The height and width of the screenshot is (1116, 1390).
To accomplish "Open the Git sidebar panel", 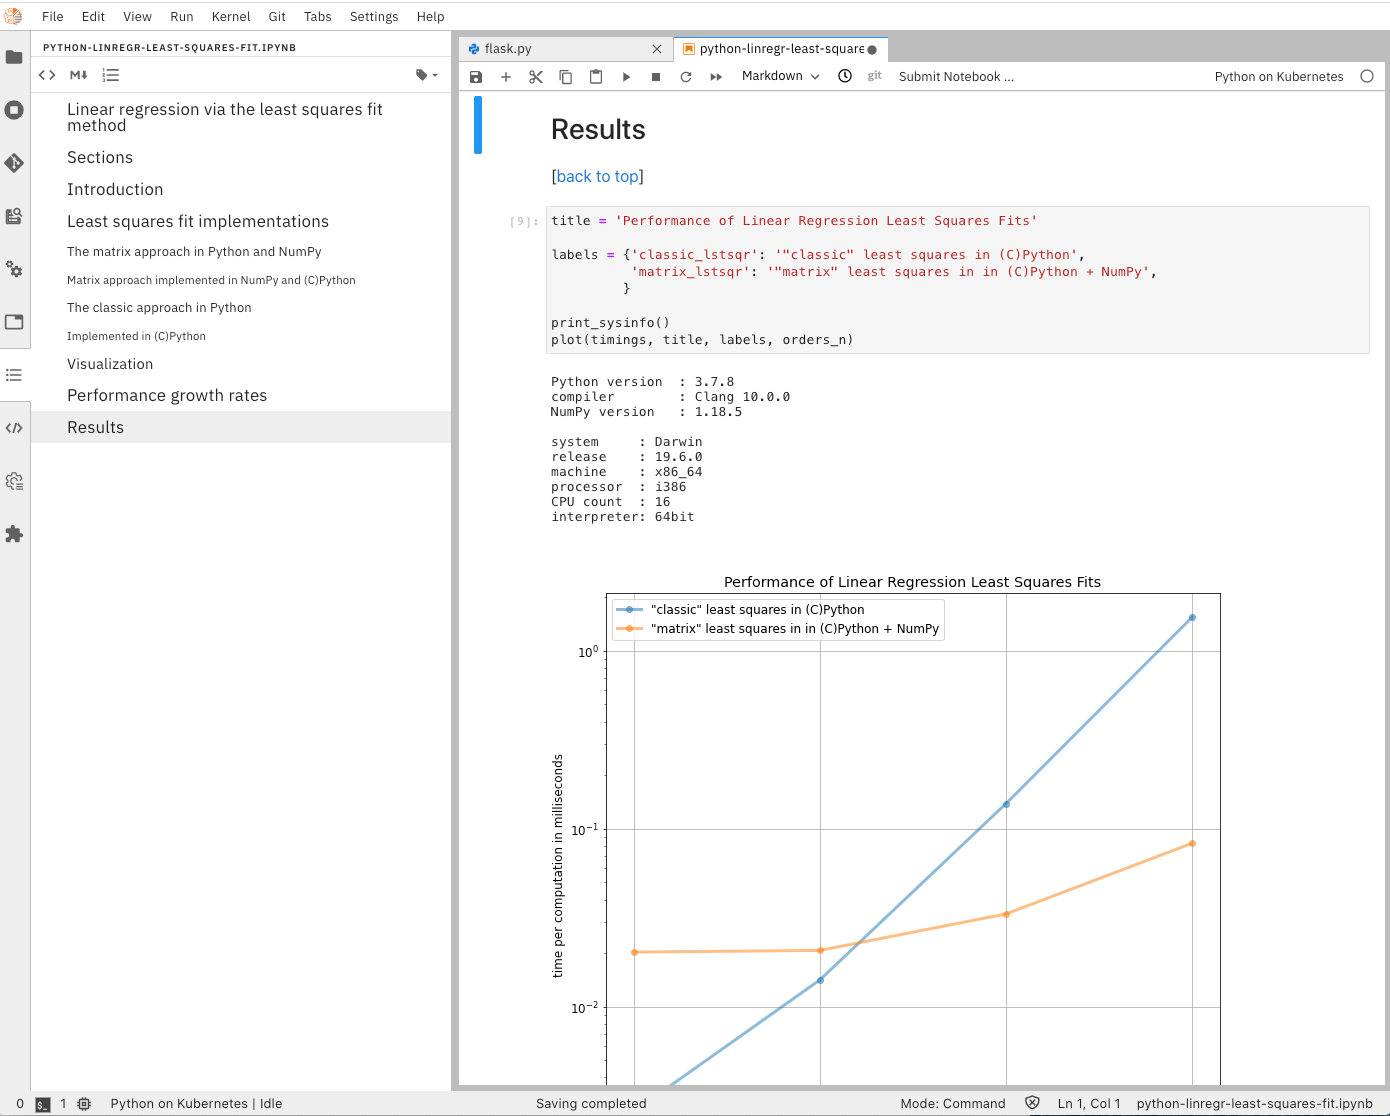I will point(14,163).
